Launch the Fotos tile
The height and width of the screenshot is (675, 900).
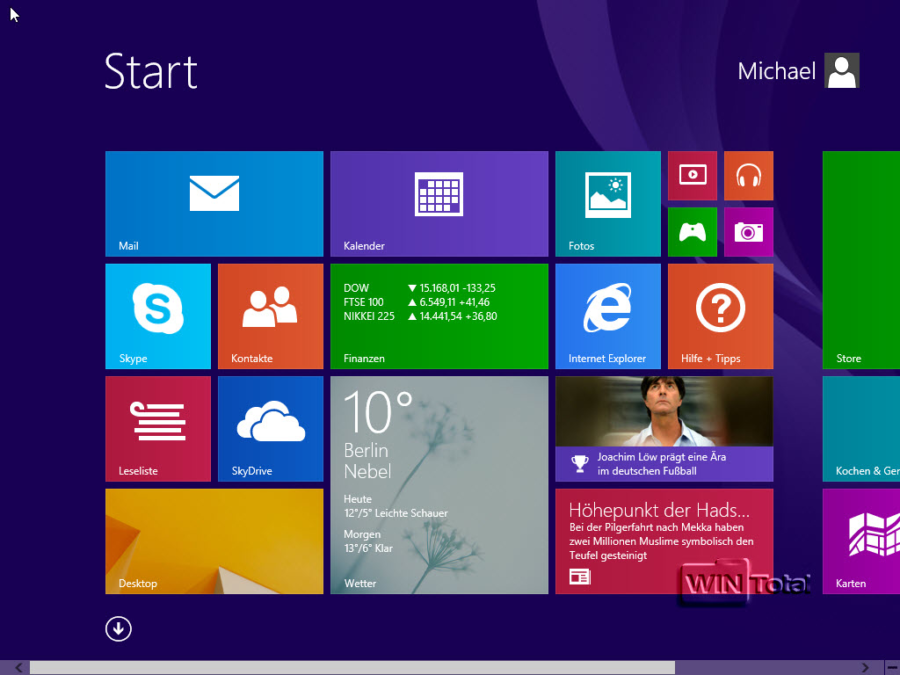(x=608, y=204)
